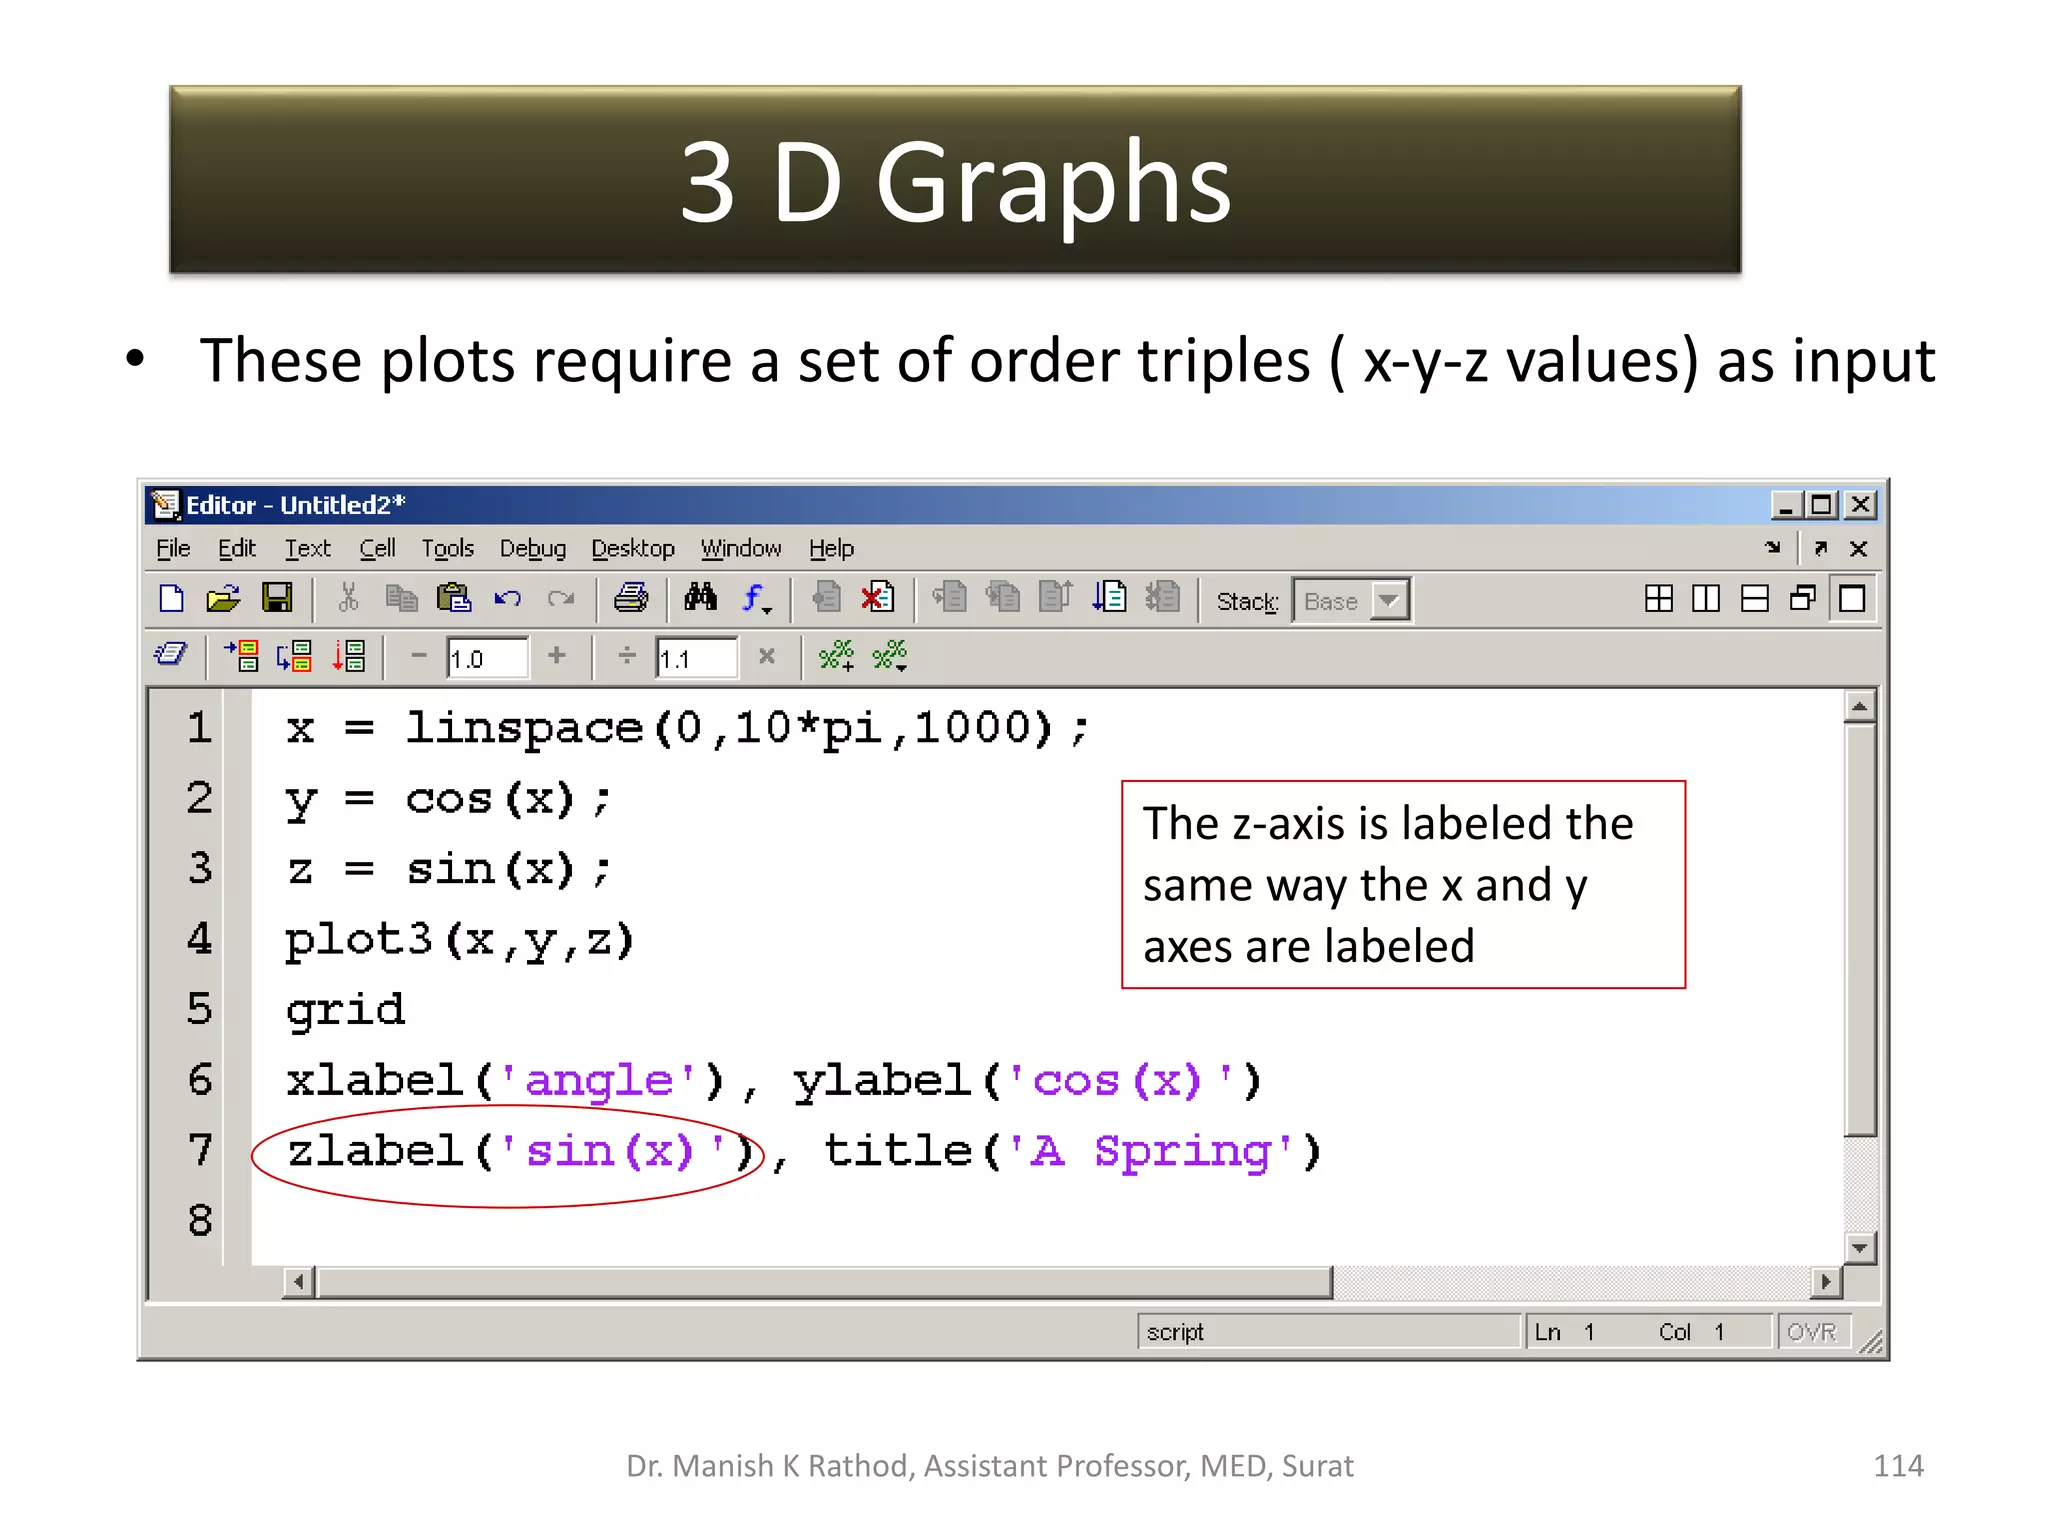Click the vertical scrollbar down arrow

pyautogui.click(x=1859, y=1247)
